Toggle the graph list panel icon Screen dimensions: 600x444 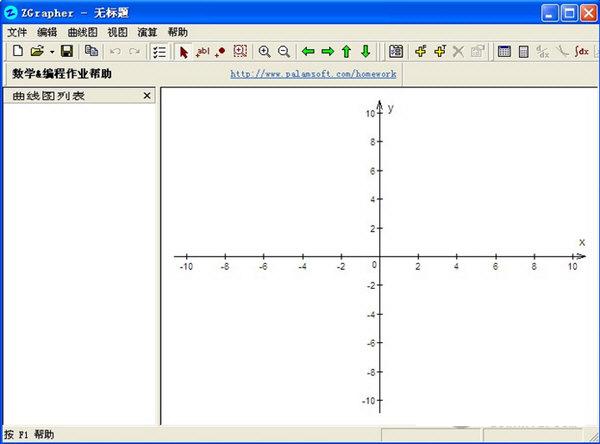(x=159, y=51)
